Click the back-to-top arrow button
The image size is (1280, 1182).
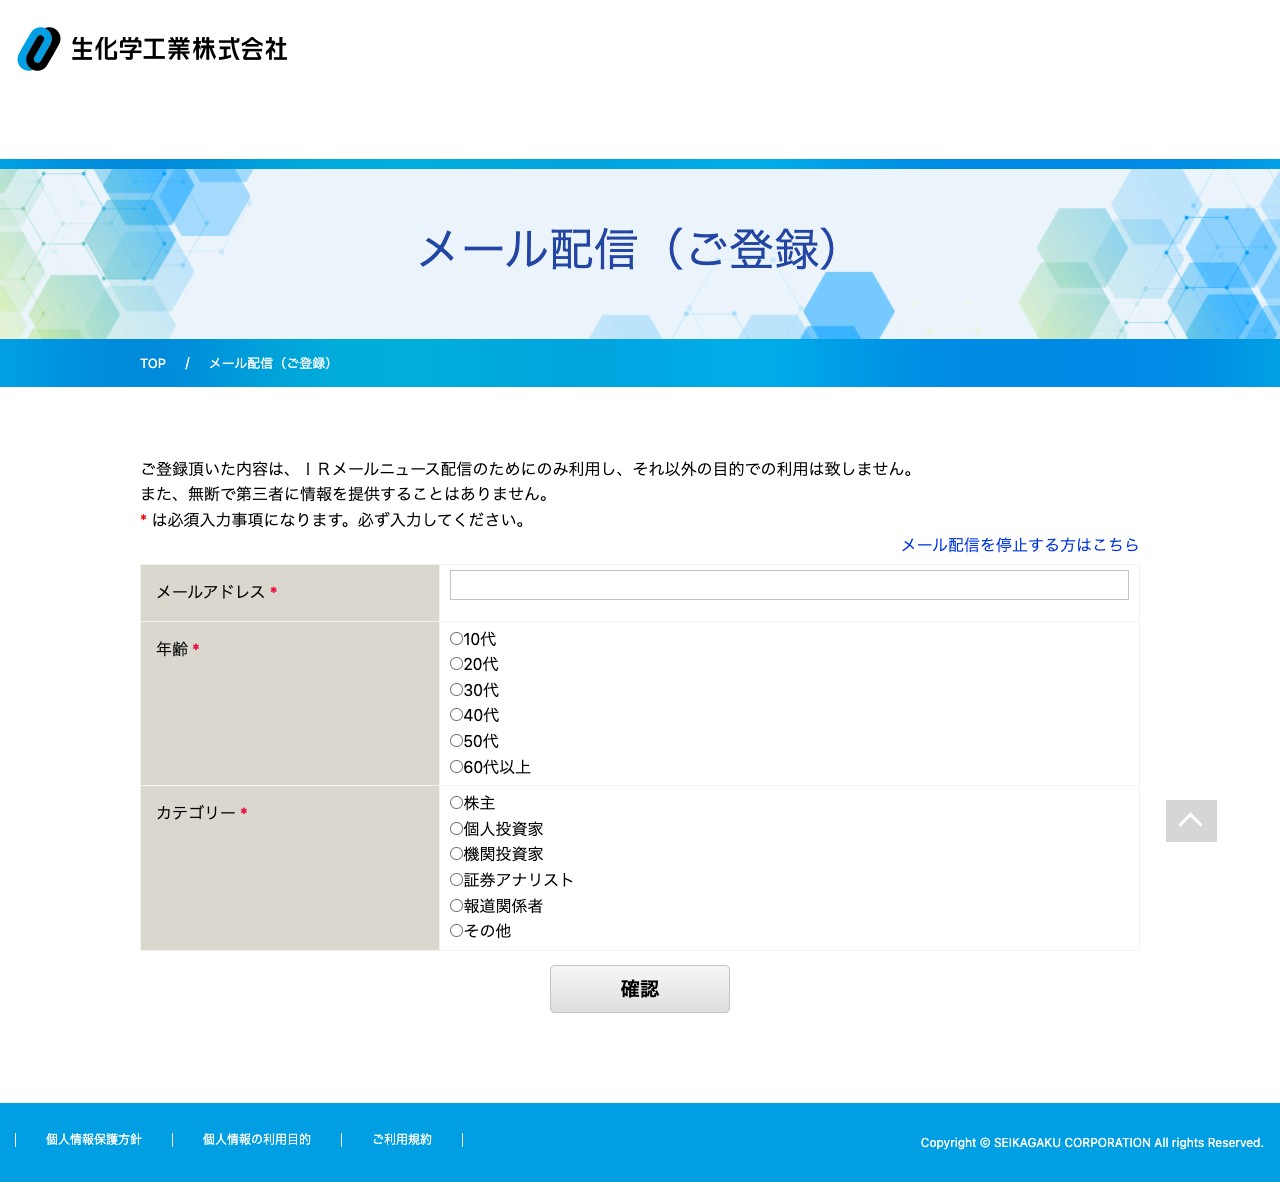click(x=1191, y=821)
